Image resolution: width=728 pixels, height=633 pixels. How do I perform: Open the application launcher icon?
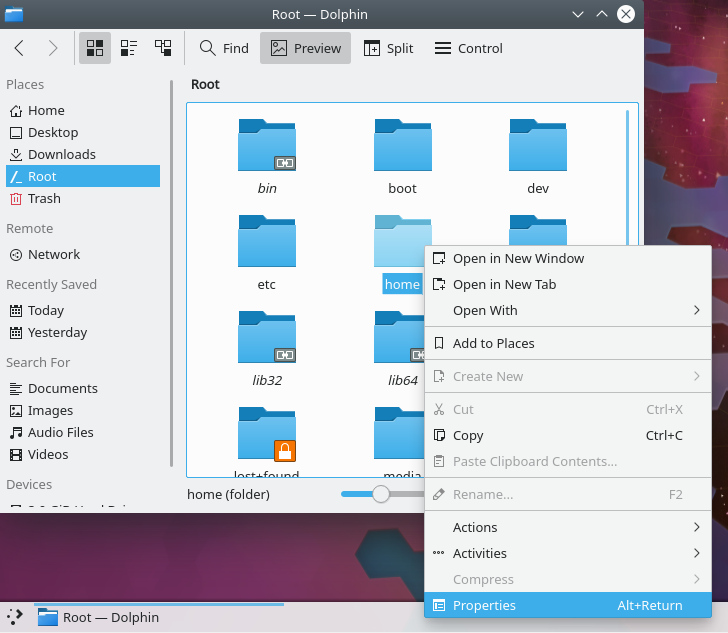pyautogui.click(x=14, y=617)
